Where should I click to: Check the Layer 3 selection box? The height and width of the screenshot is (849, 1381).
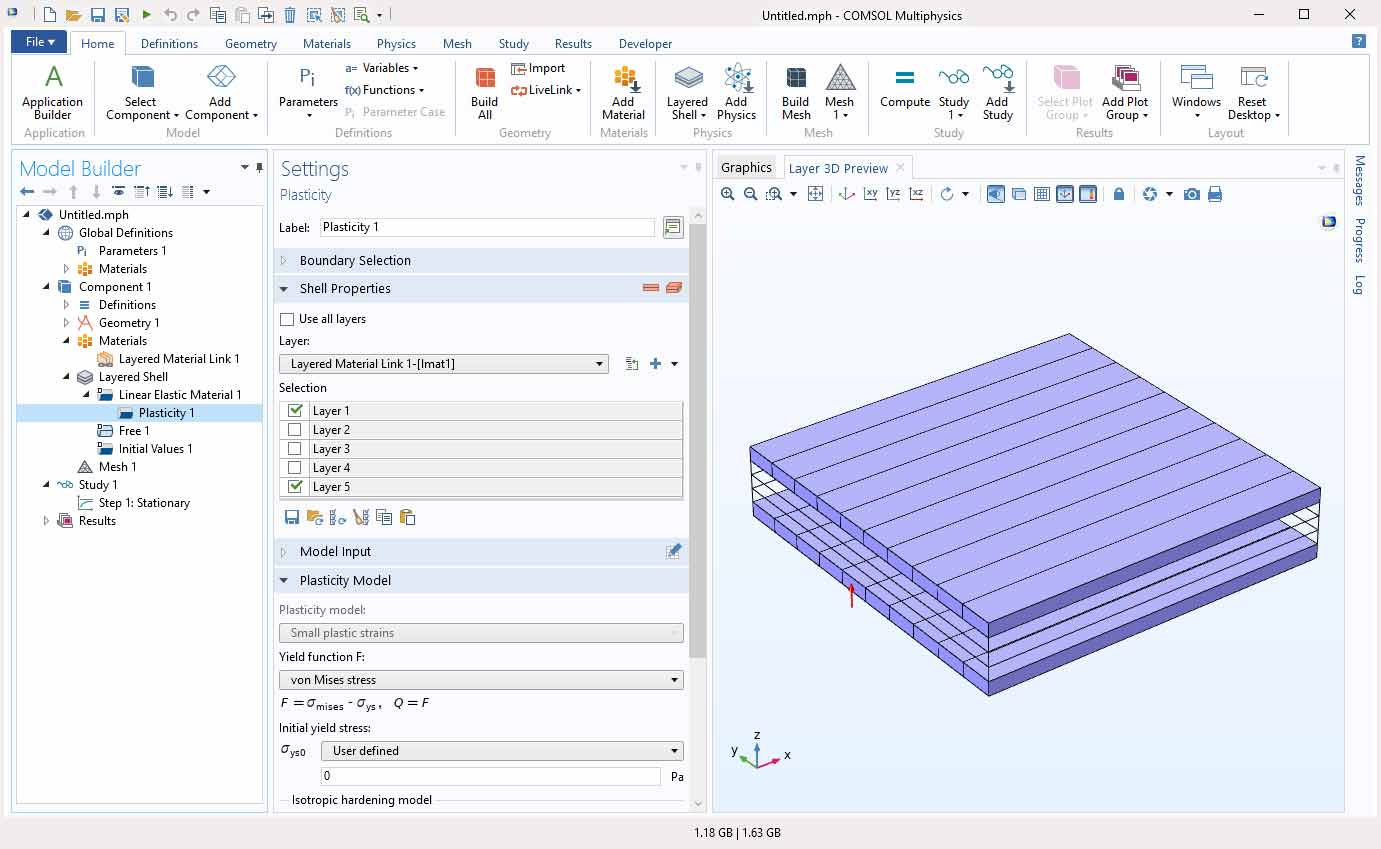[294, 449]
